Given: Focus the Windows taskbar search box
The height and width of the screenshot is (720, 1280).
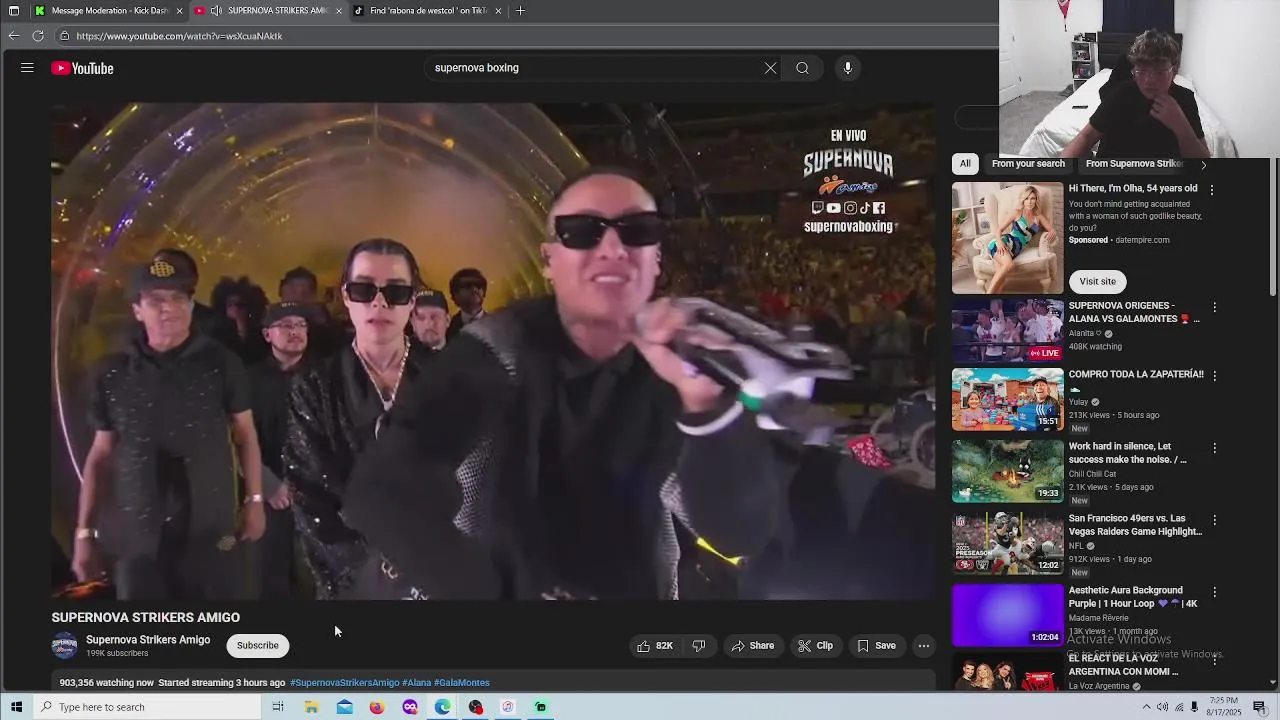Looking at the screenshot, I should point(146,707).
